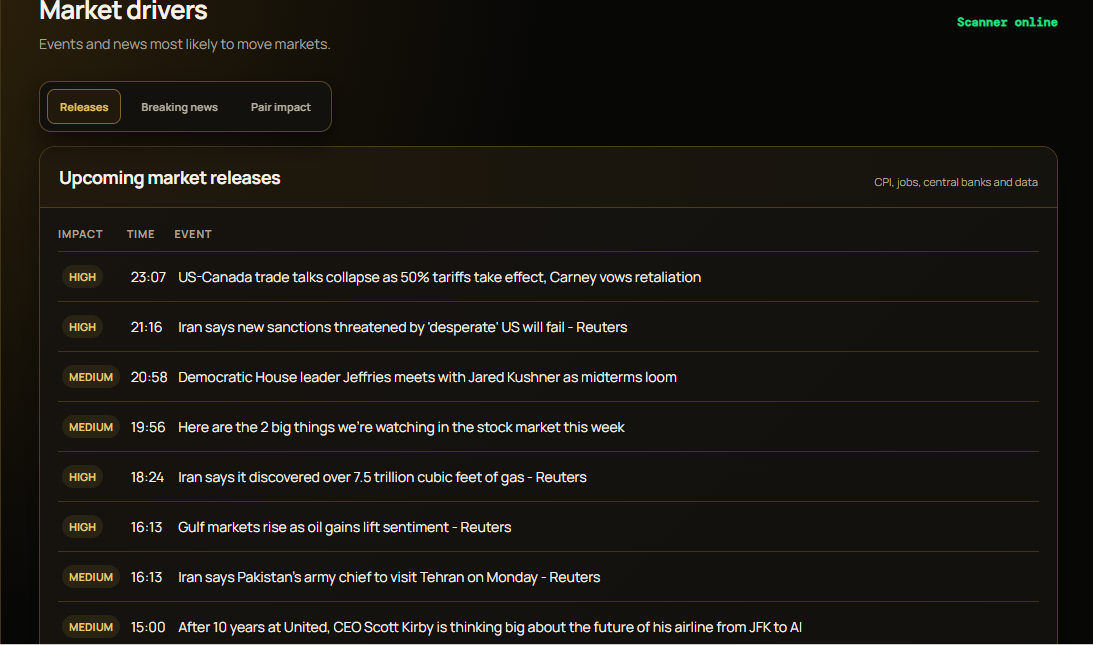Screen dimensions: 1093x645
Task: Click HIGH badge on US-Canada trade row
Action: (82, 277)
